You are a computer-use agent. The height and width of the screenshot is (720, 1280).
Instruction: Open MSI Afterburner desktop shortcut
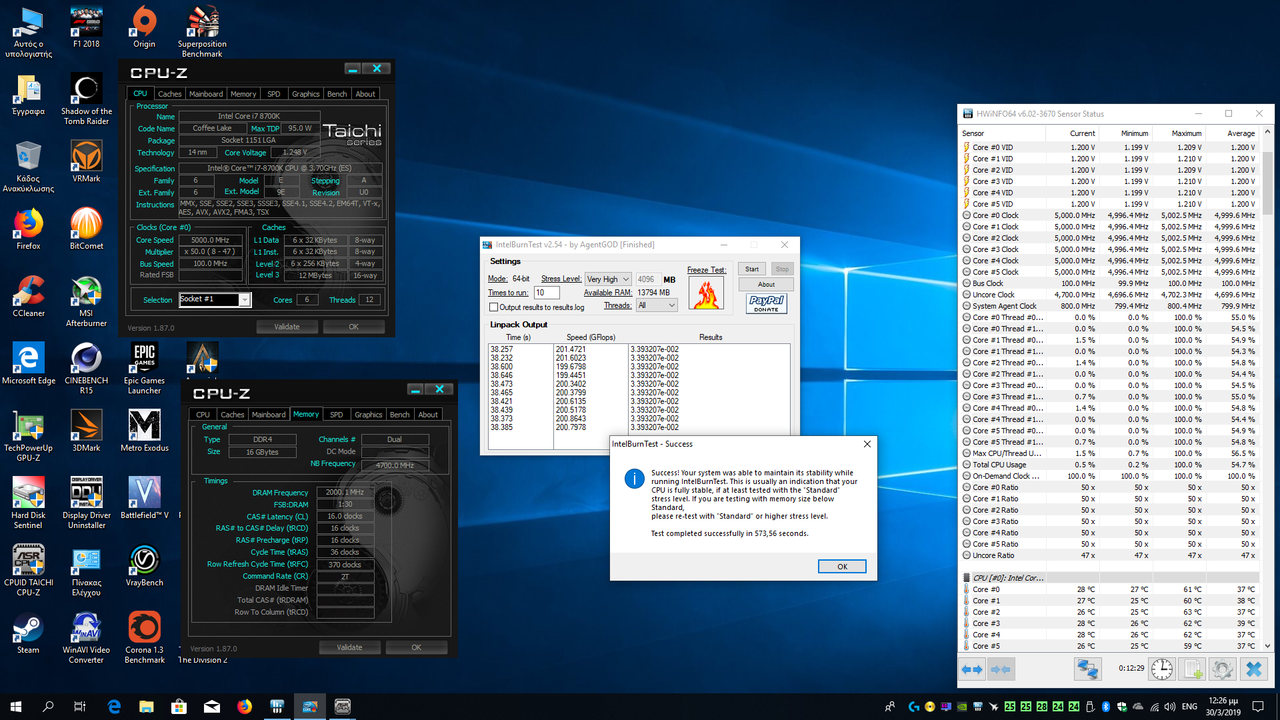86,299
